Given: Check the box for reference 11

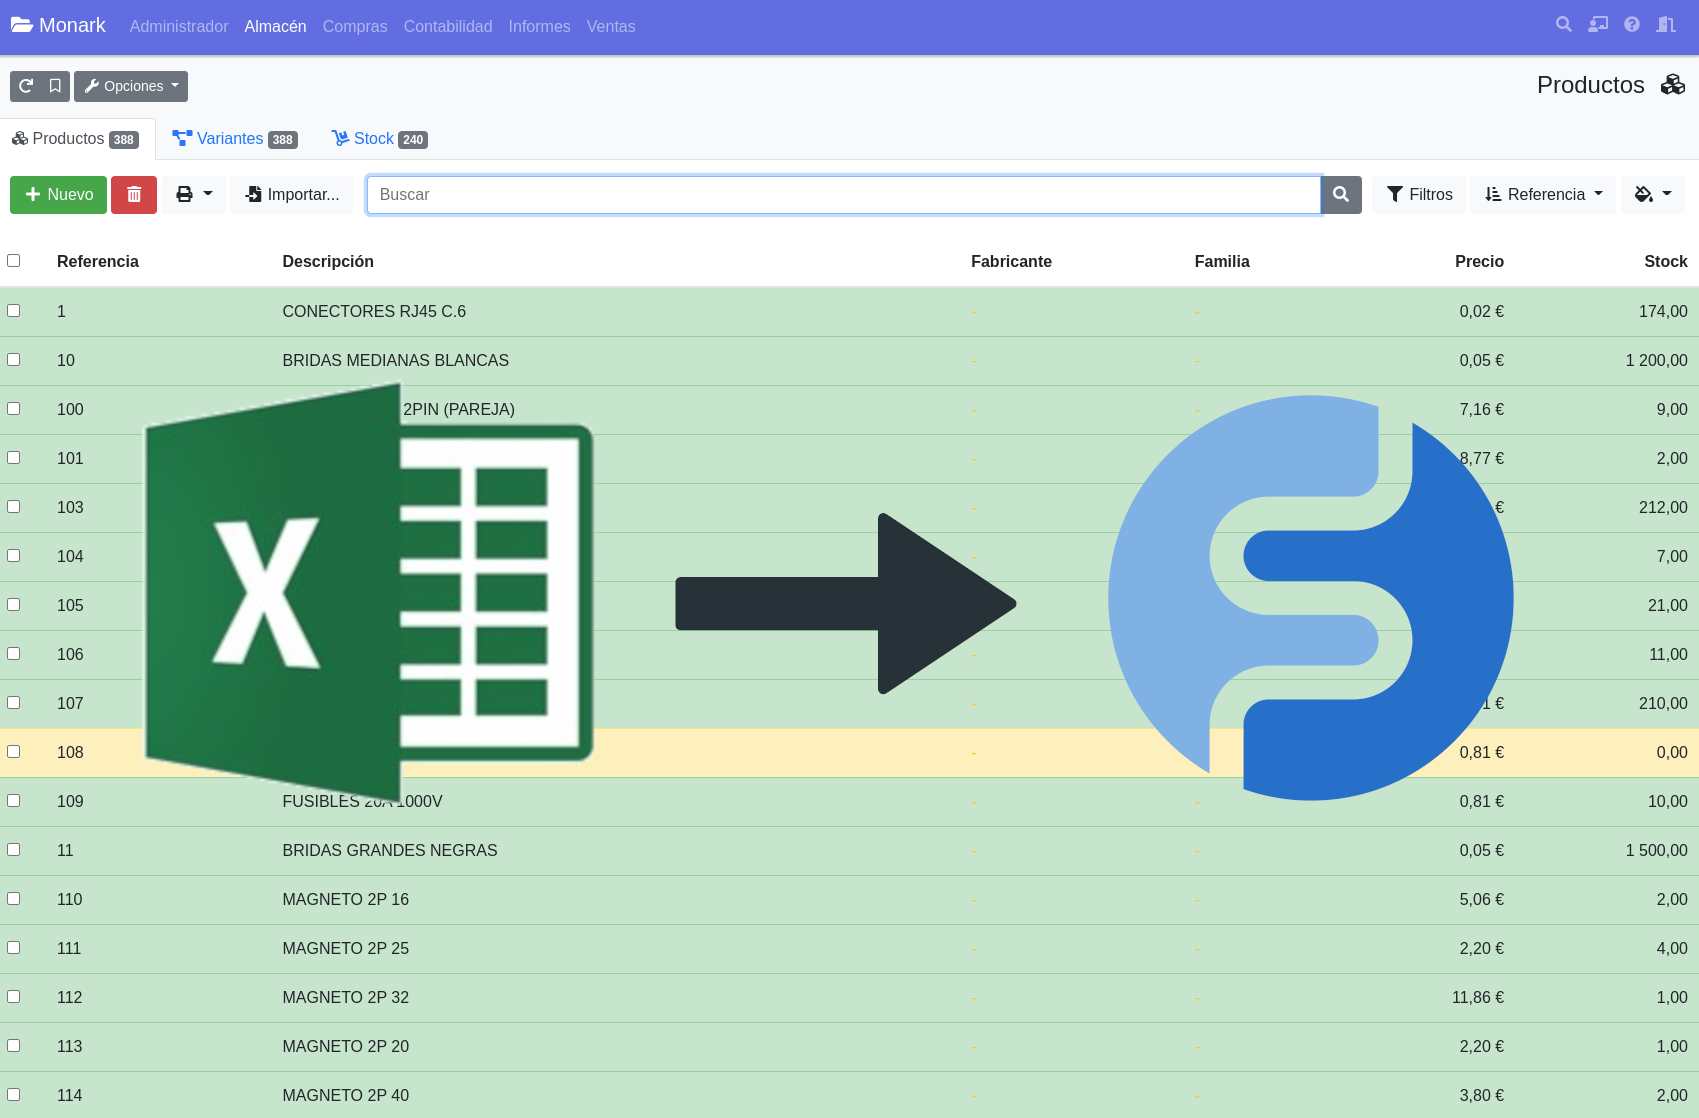Looking at the screenshot, I should [14, 849].
